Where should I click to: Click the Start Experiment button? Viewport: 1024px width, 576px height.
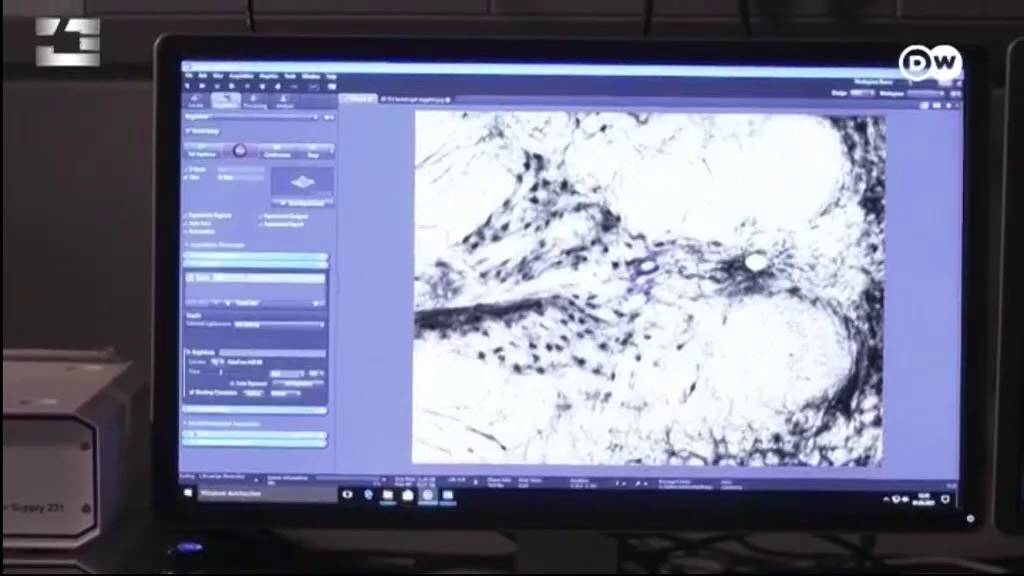coord(302,204)
